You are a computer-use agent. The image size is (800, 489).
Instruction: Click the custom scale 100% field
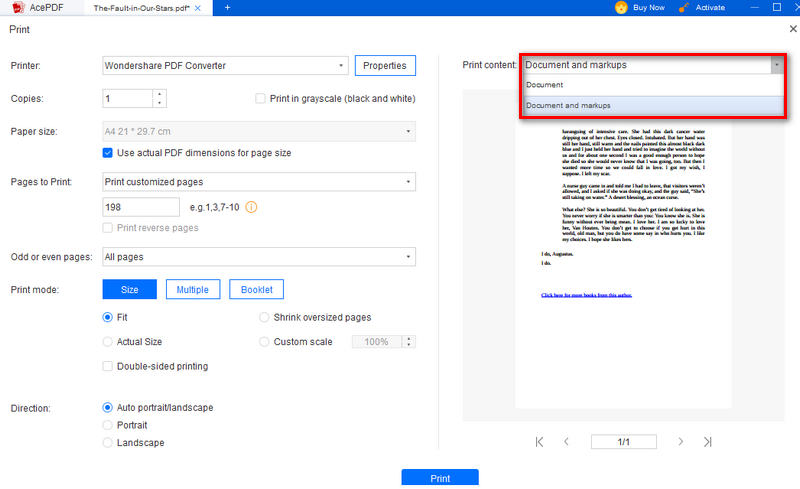pos(377,341)
